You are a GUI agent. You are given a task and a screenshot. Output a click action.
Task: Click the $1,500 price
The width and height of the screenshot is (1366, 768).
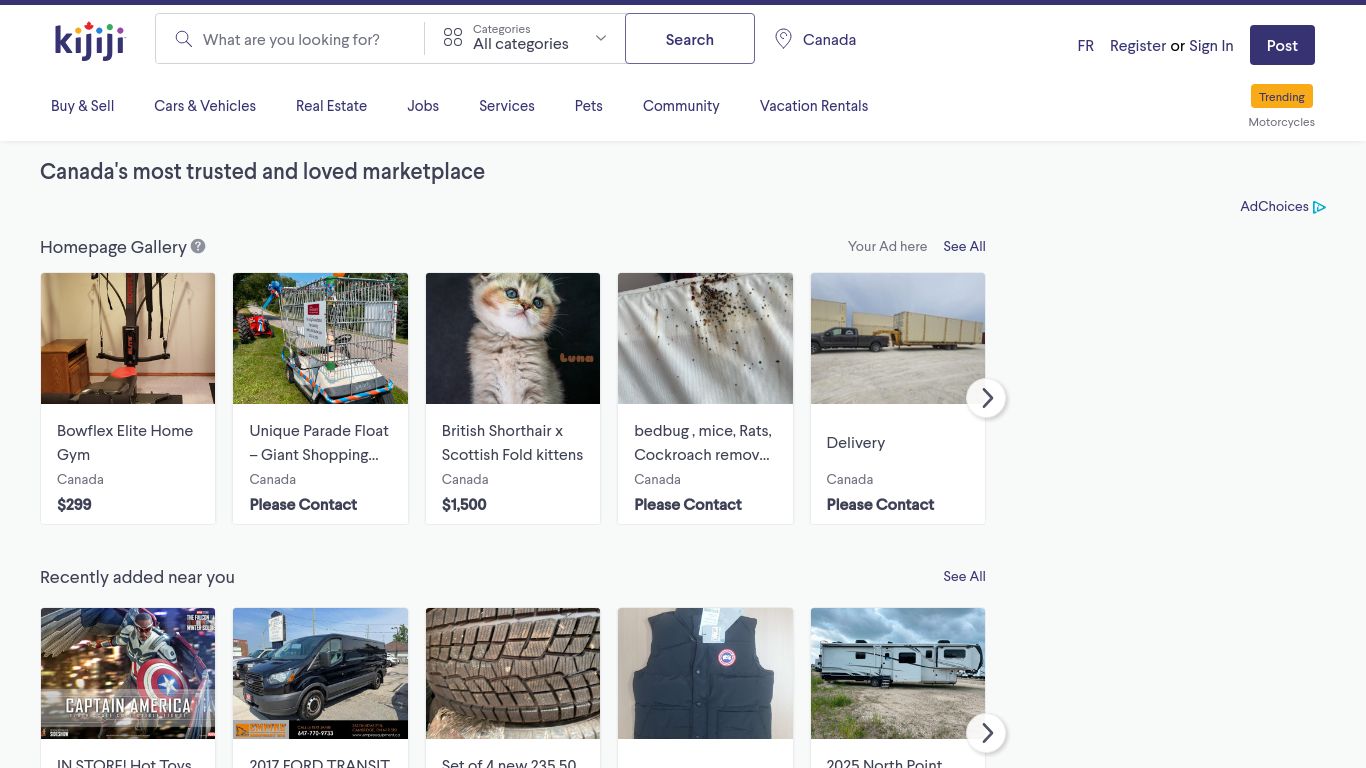pyautogui.click(x=464, y=505)
